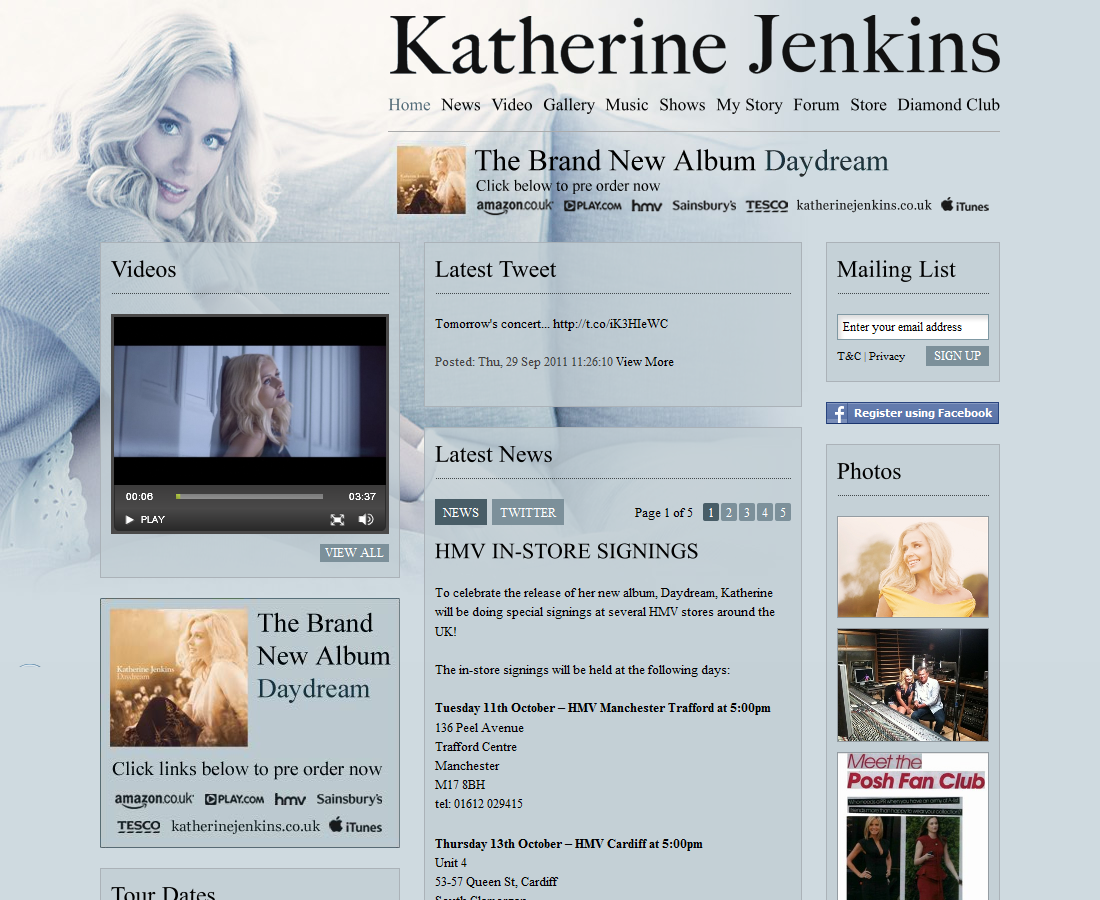
Task: Open the Store menu item
Action: tap(868, 105)
